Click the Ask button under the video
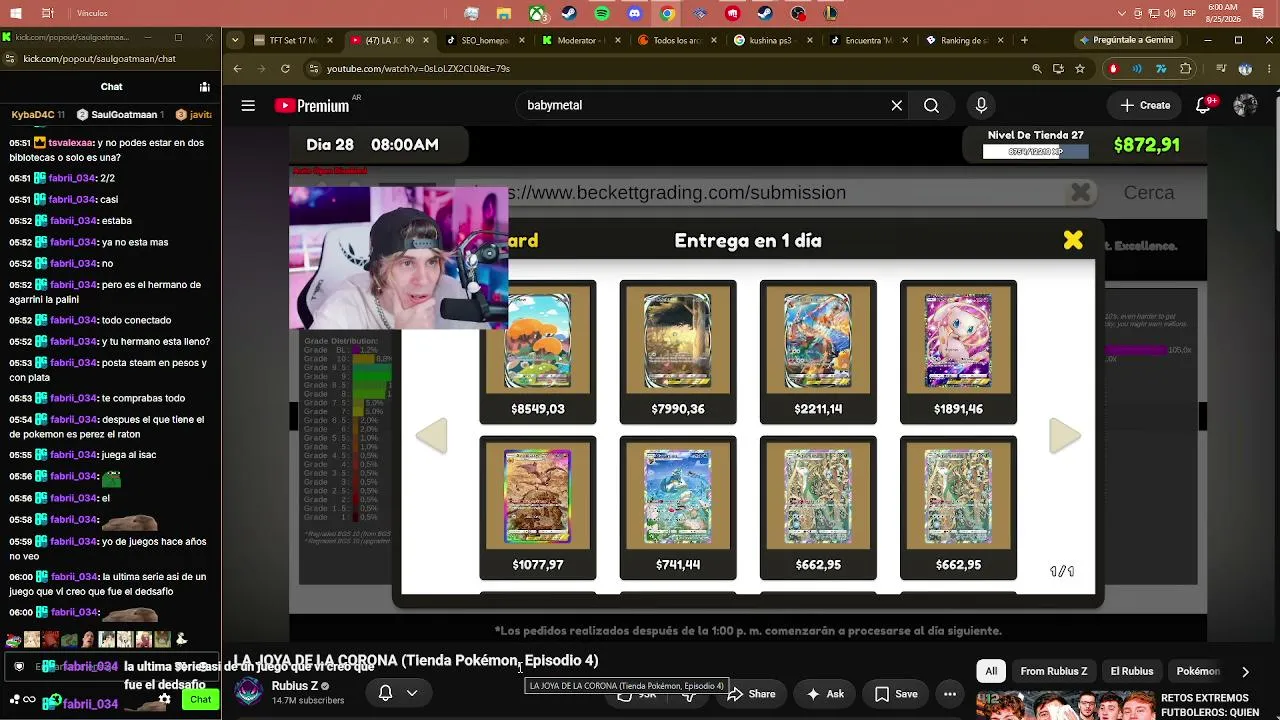 [826, 694]
